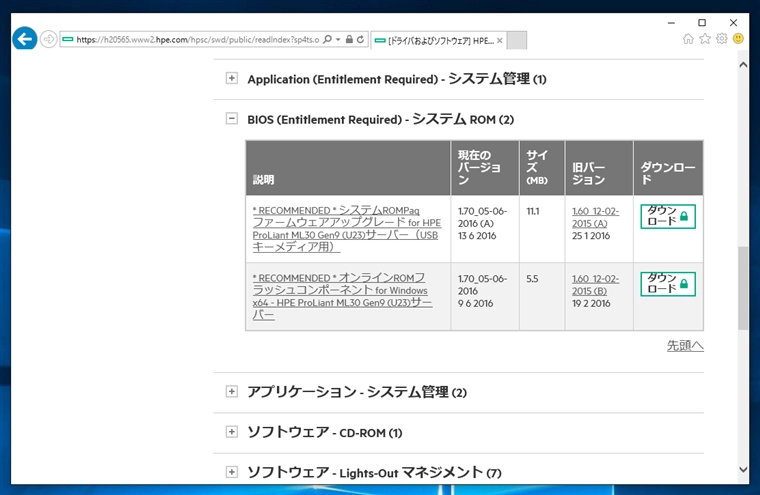Select the size value 11.1

tap(533, 211)
